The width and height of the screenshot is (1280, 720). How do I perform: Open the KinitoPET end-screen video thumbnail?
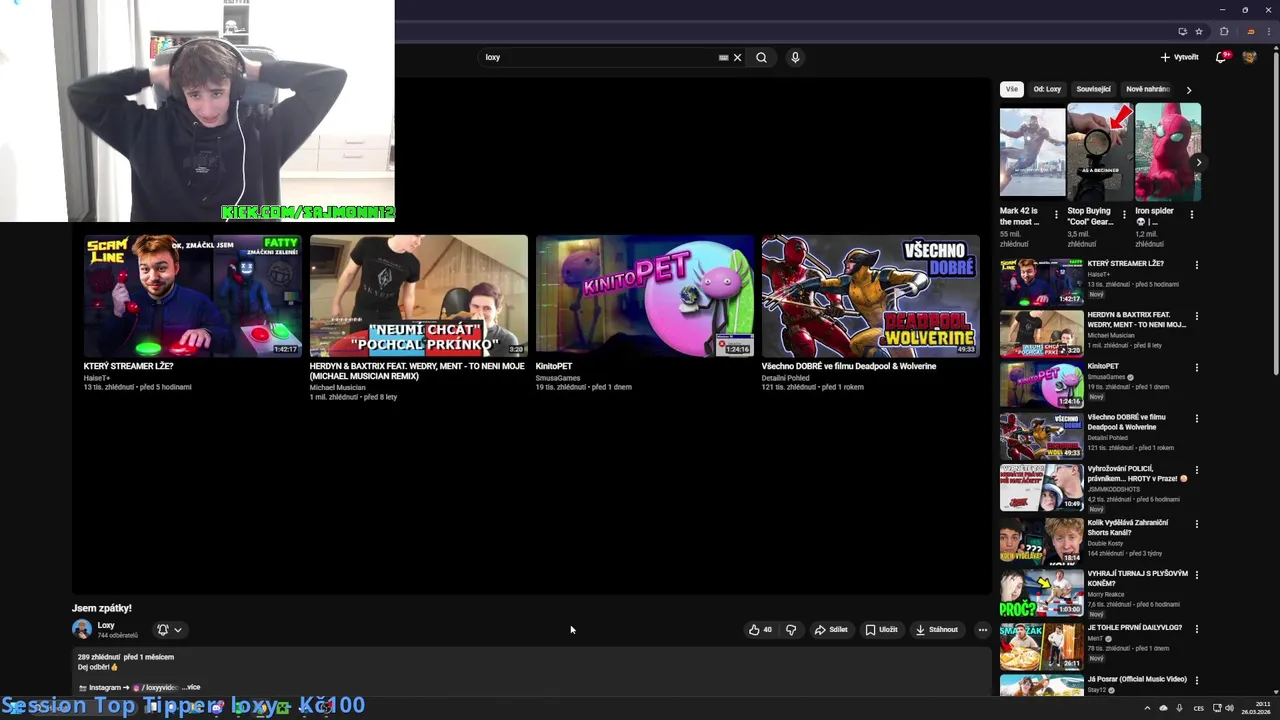(x=645, y=296)
